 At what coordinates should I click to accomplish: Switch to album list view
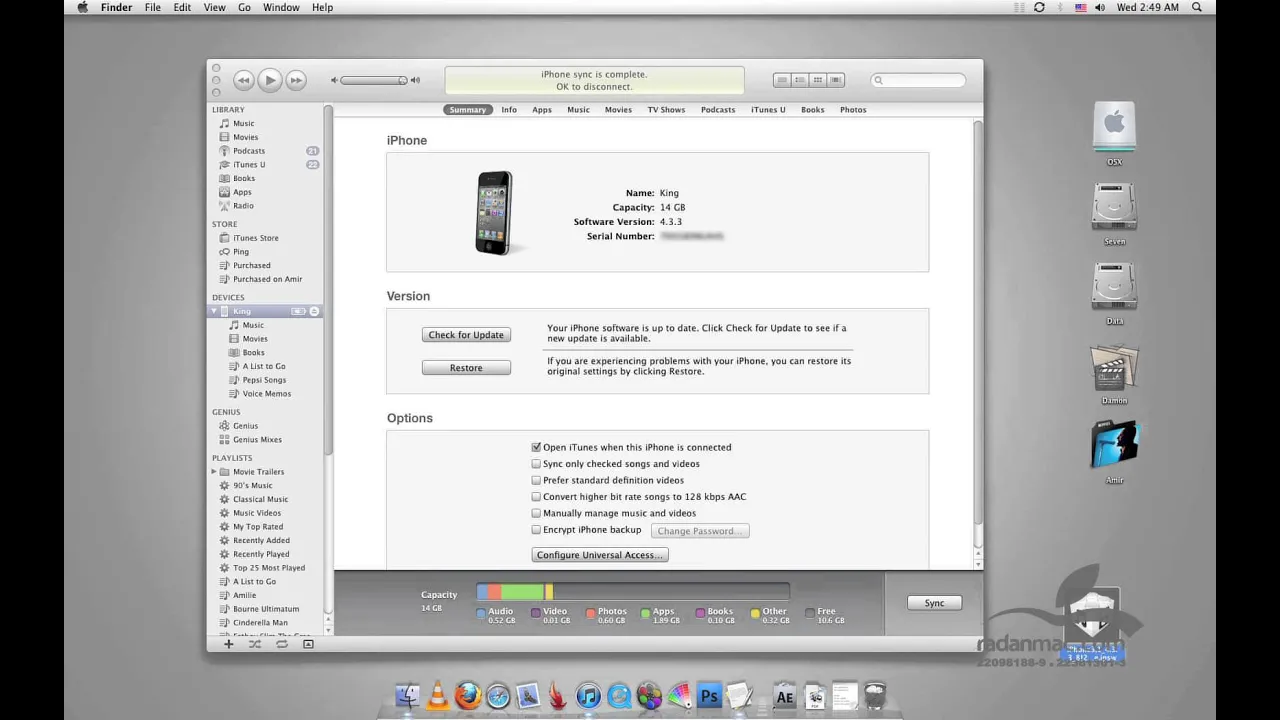point(800,80)
